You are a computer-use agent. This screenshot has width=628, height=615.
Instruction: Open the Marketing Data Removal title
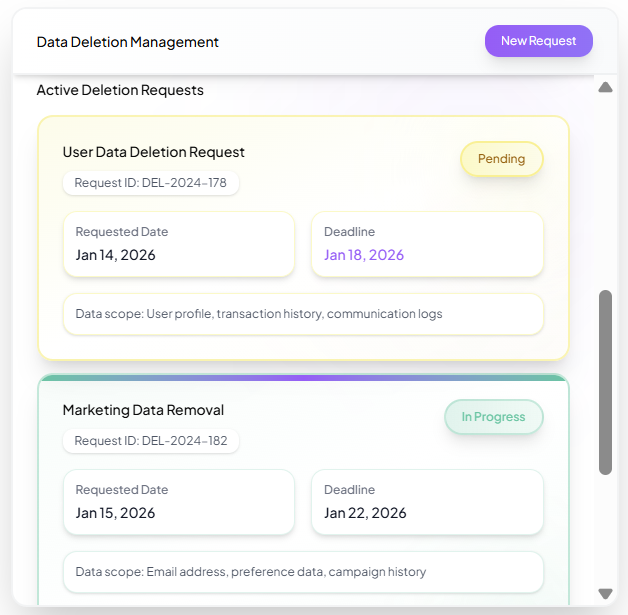tap(143, 410)
